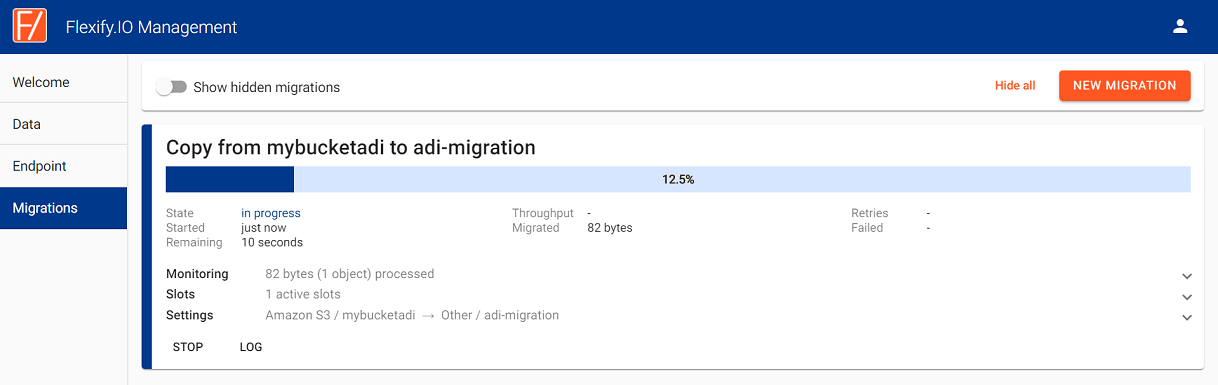The image size is (1218, 385).
Task: Open the Welcome sidebar item
Action: pos(64,82)
